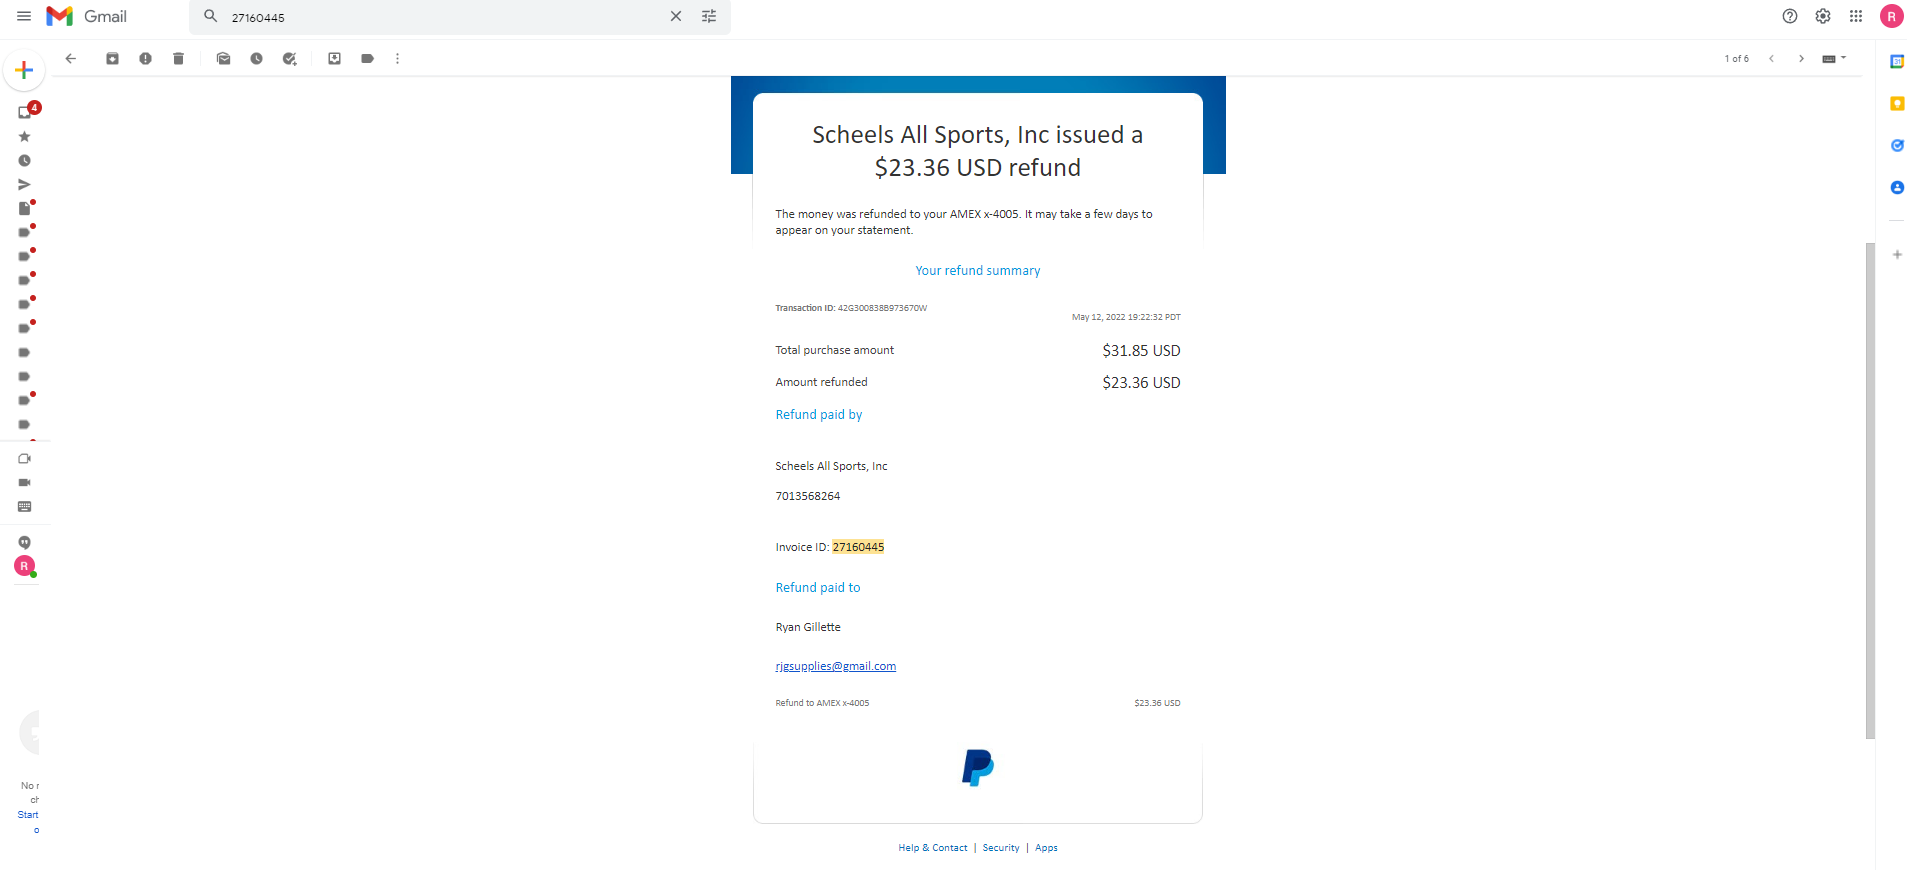This screenshot has width=1907, height=870.
Task: Open the Google apps grid
Action: pyautogui.click(x=1856, y=16)
